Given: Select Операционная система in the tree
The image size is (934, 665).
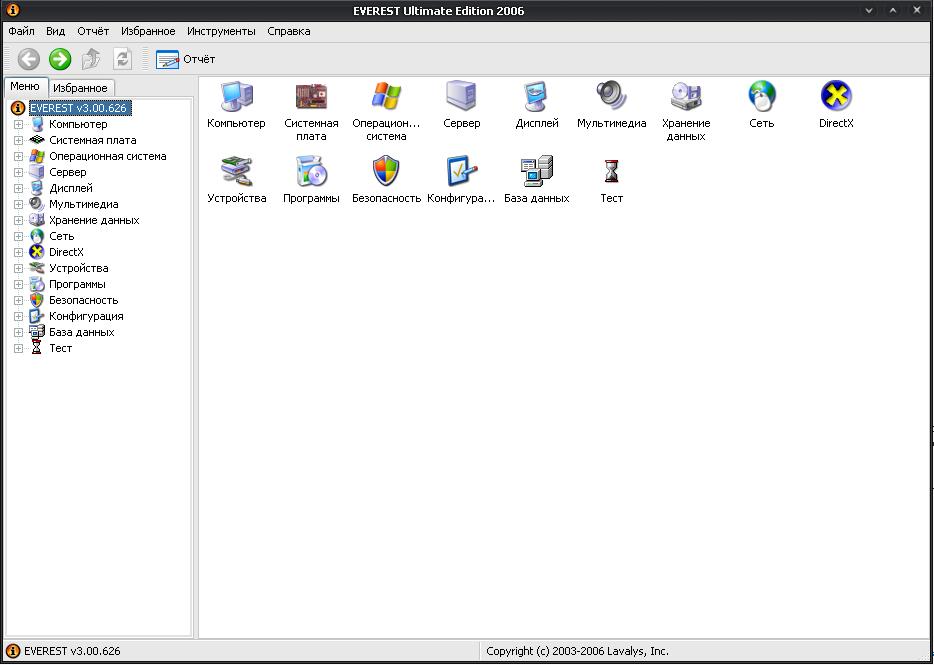Looking at the screenshot, I should (x=107, y=156).
